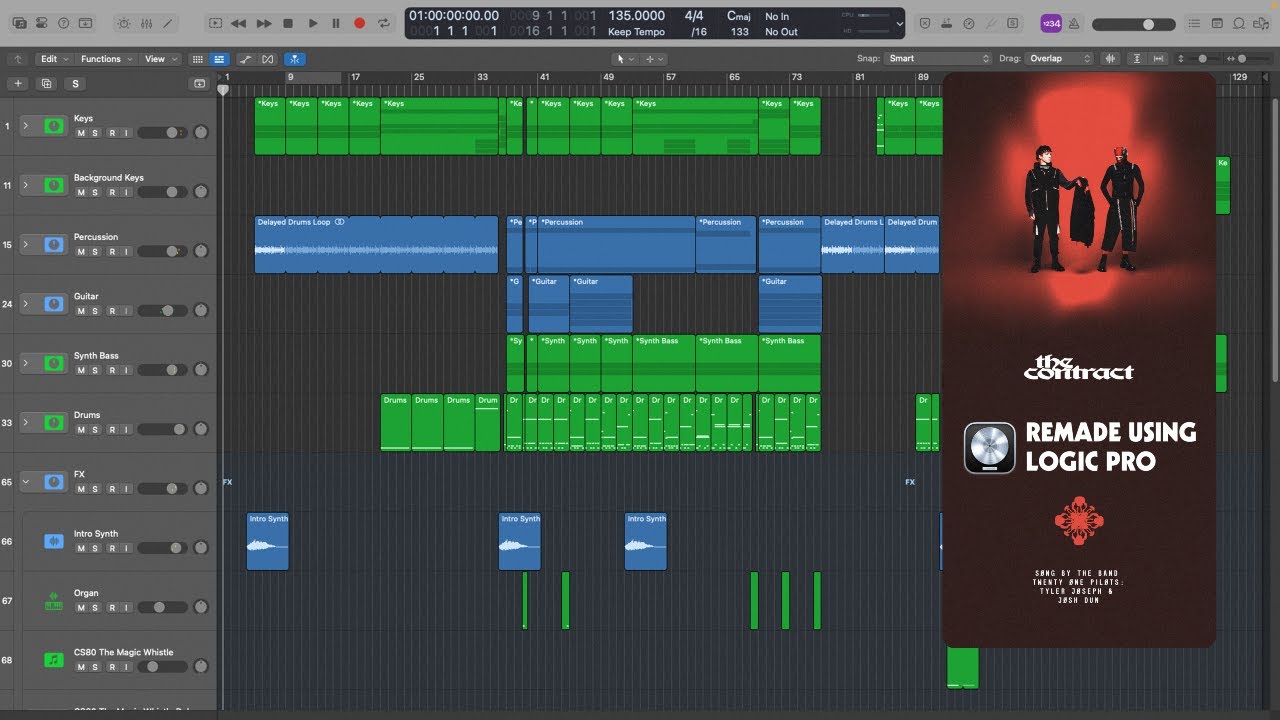
Task: Select the Delayed Drums Loop region
Action: (376, 245)
